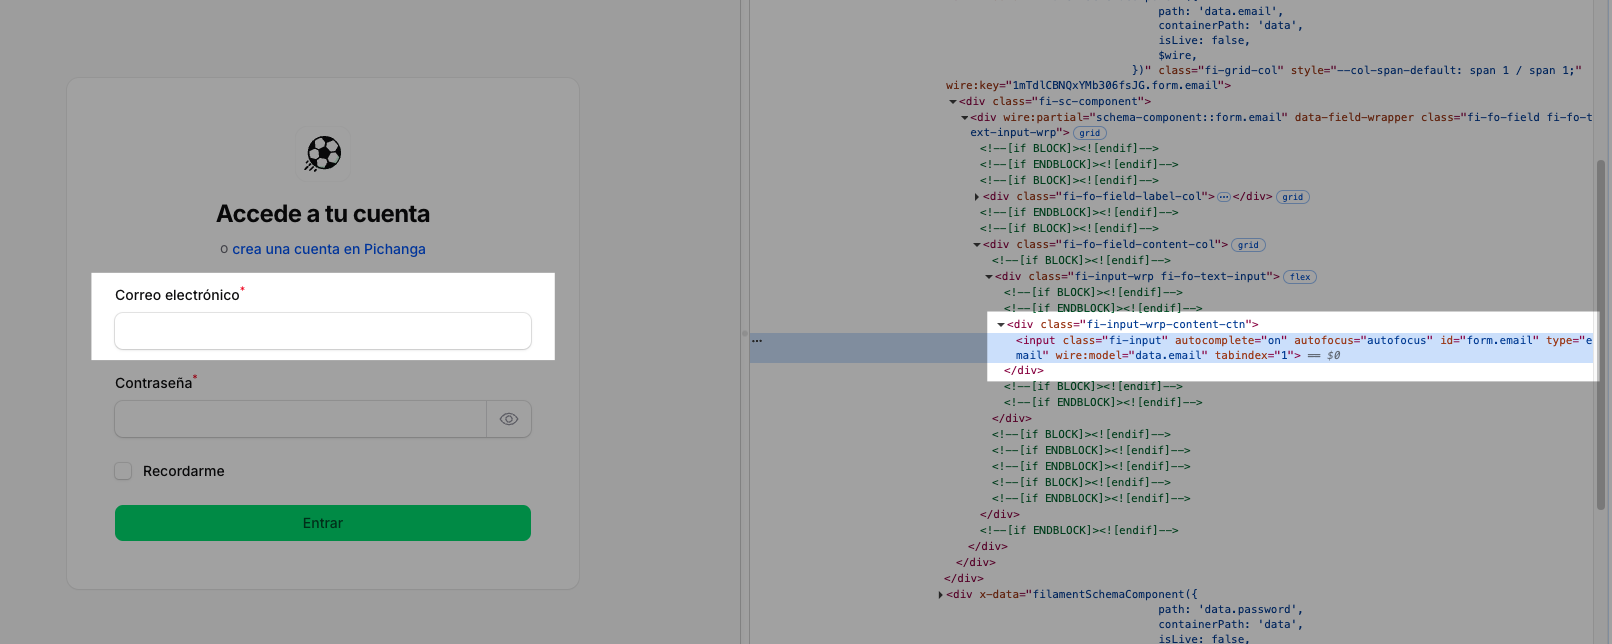Select the $wire, line in DevTools
The width and height of the screenshot is (1612, 644).
click(1177, 56)
